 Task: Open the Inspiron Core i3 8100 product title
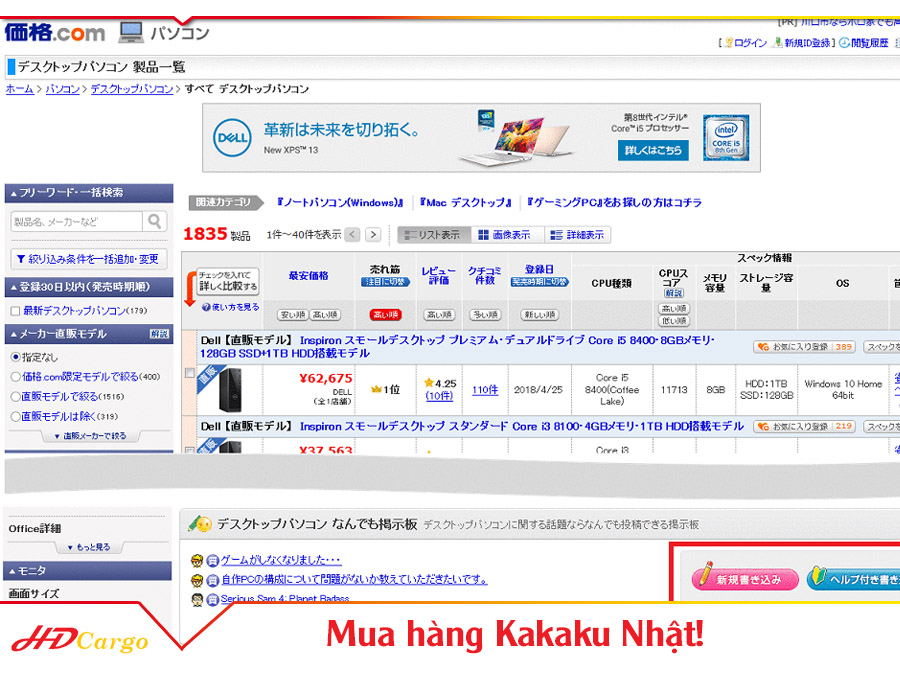pos(522,426)
